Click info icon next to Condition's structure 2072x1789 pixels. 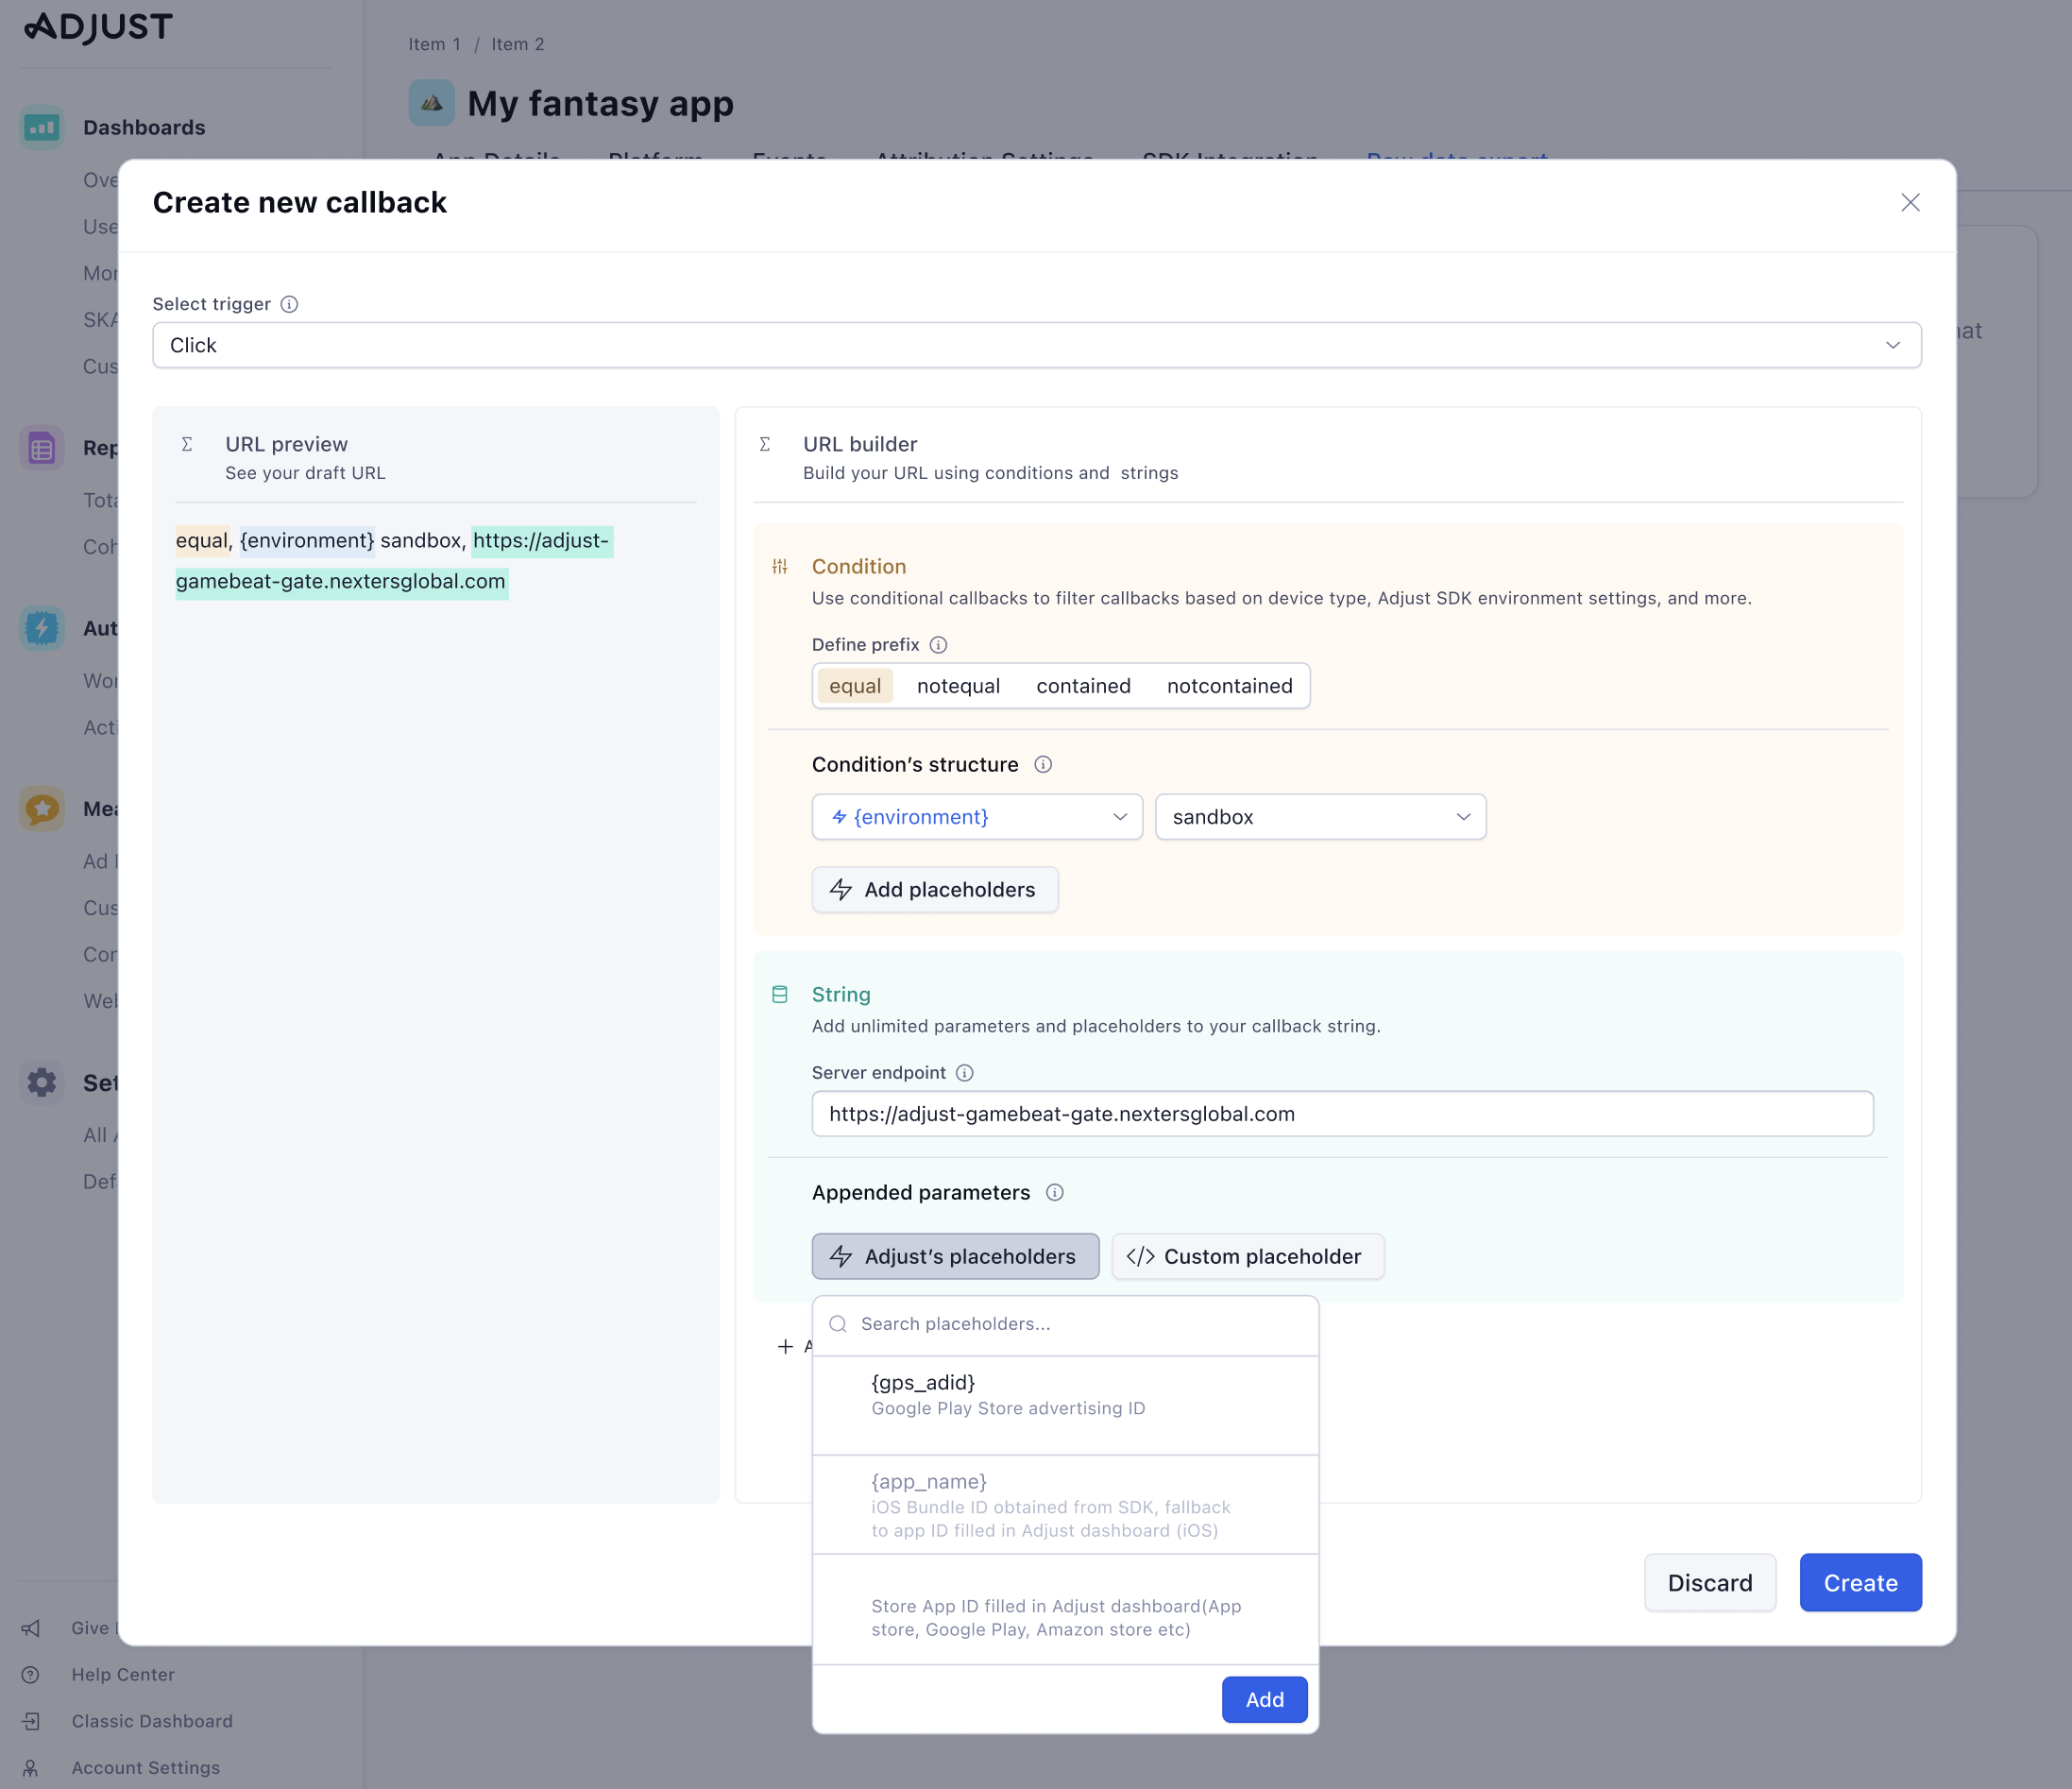tap(1043, 765)
